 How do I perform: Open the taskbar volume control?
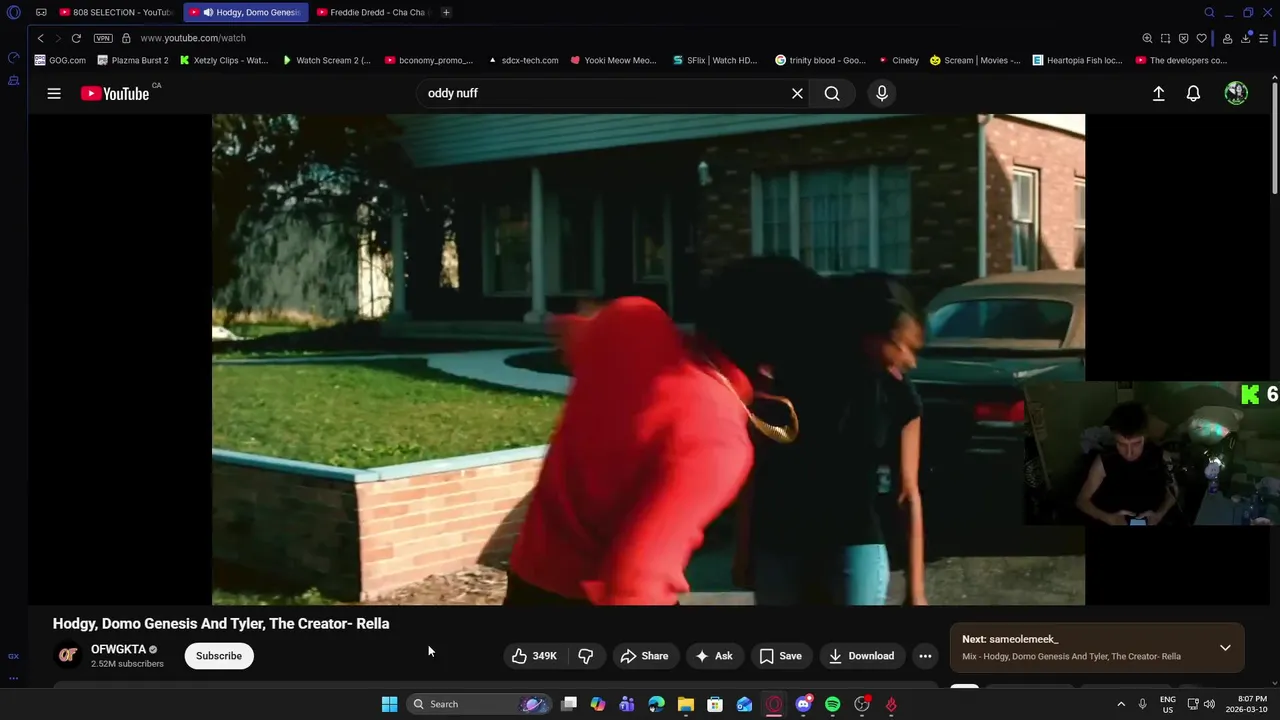click(x=1209, y=704)
